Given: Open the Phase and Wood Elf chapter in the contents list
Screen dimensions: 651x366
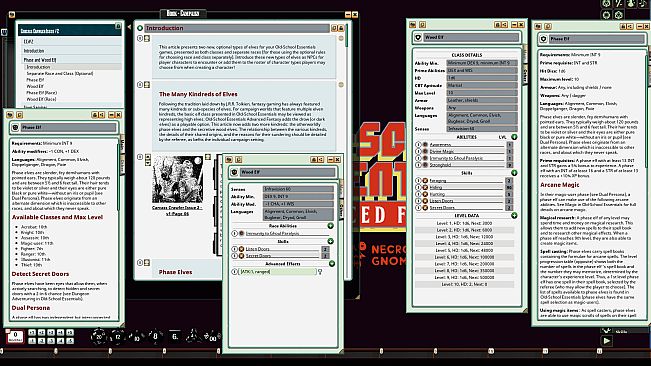Looking at the screenshot, I should pyautogui.click(x=40, y=60).
